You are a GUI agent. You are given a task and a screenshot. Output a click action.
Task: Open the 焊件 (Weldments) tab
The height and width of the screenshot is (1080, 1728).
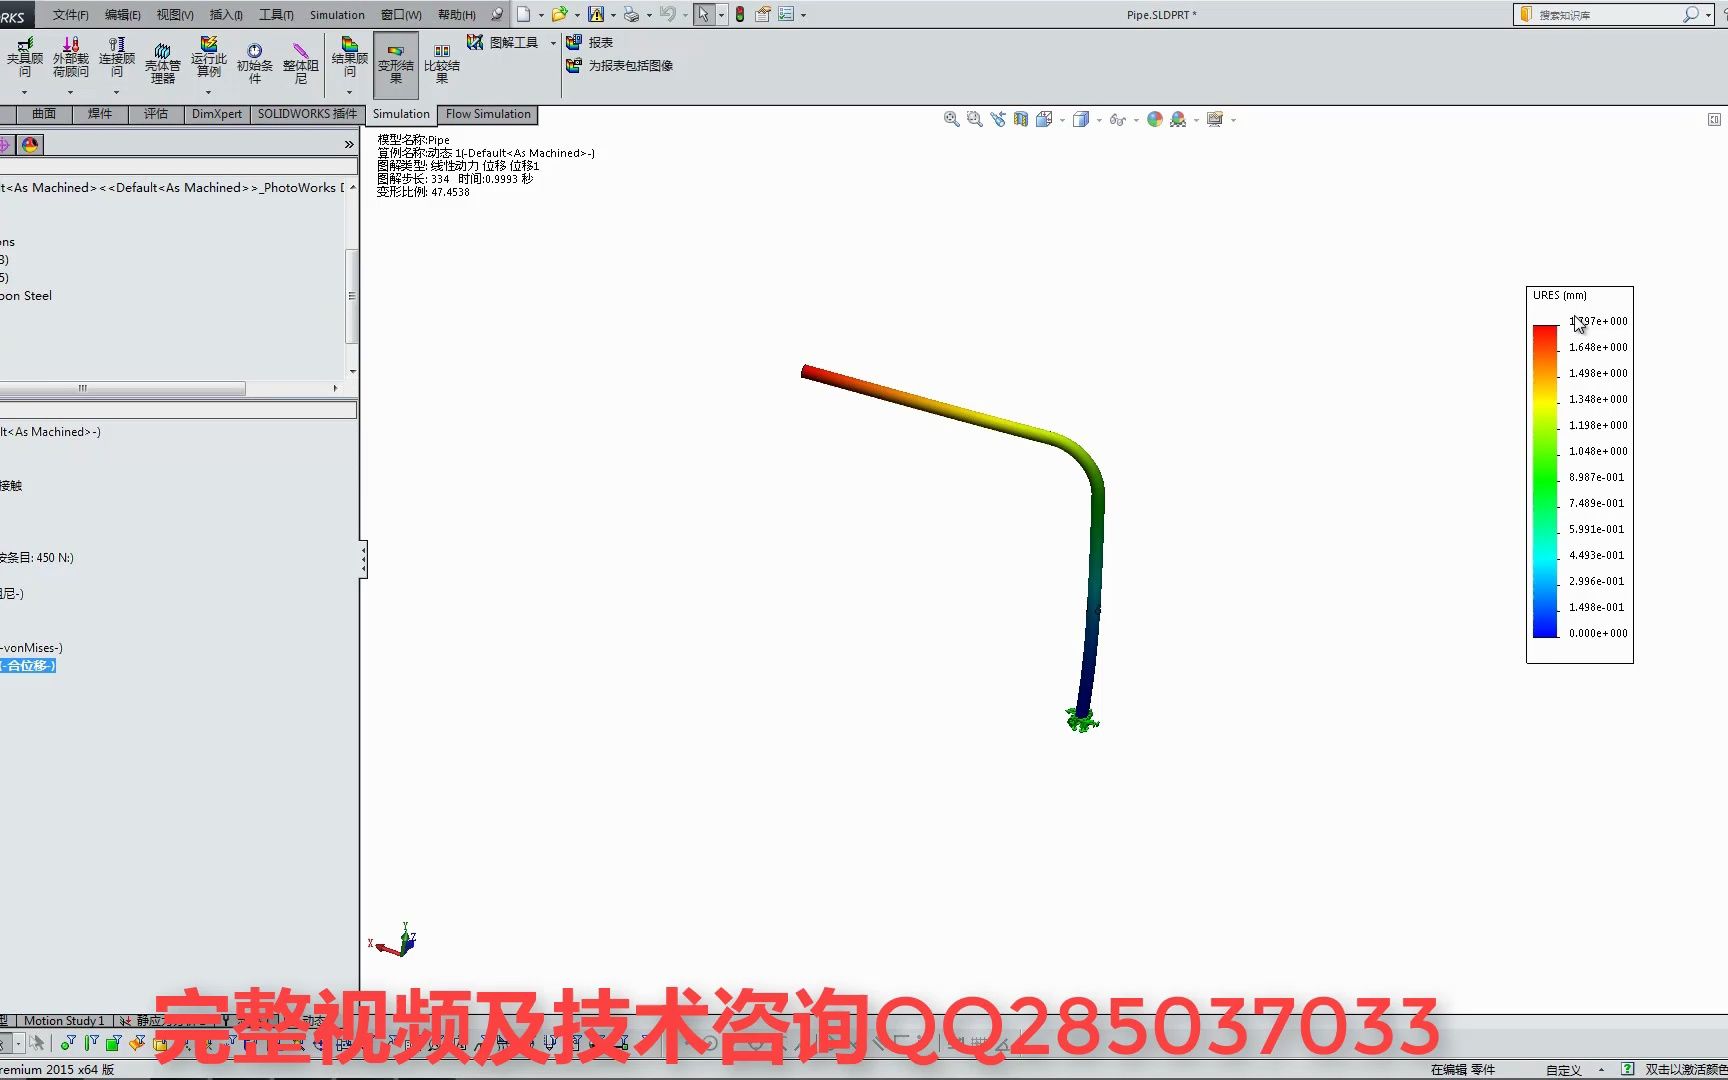[x=100, y=114]
